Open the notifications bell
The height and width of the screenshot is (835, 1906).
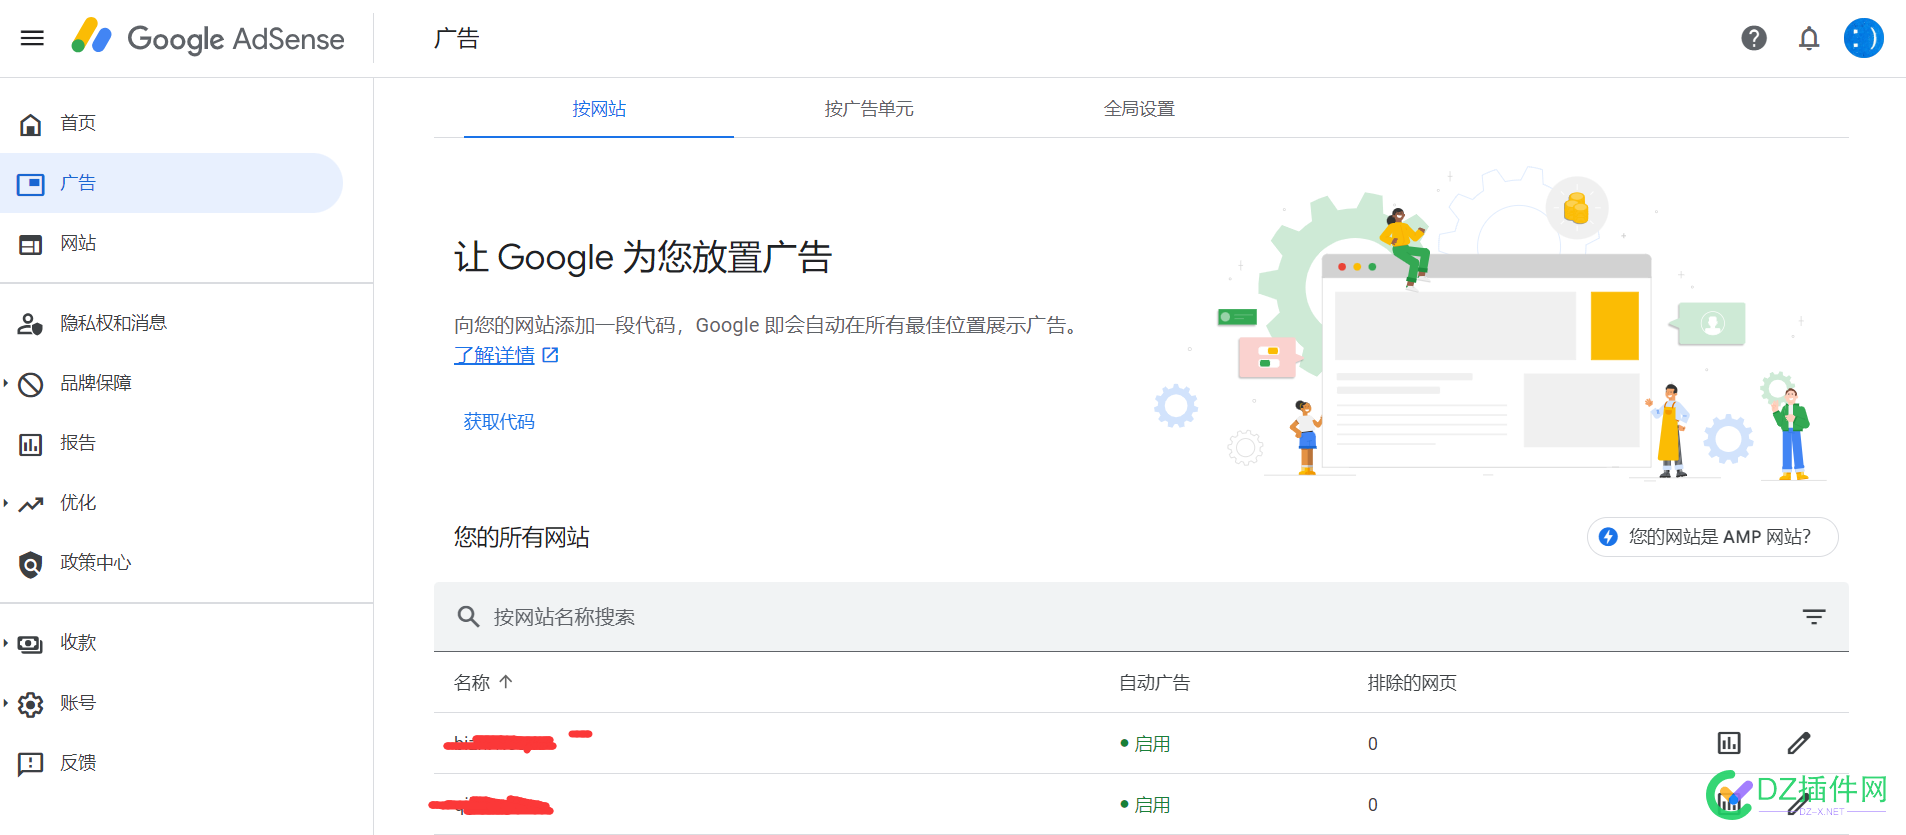pos(1809,38)
